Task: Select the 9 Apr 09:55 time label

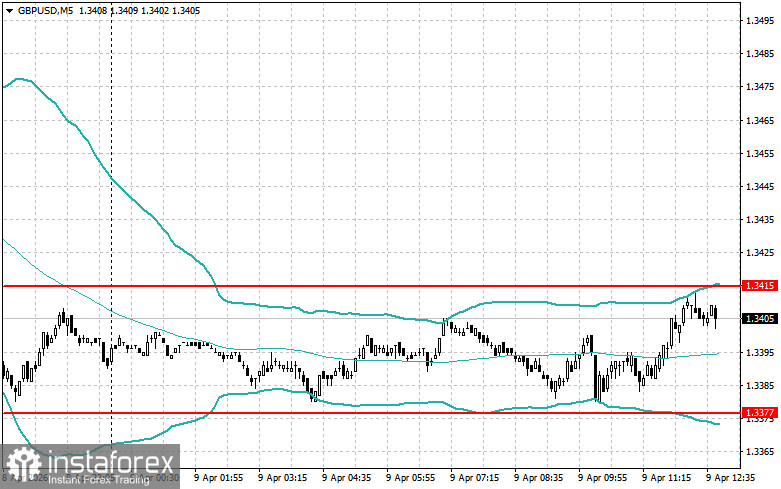Action: tap(602, 478)
